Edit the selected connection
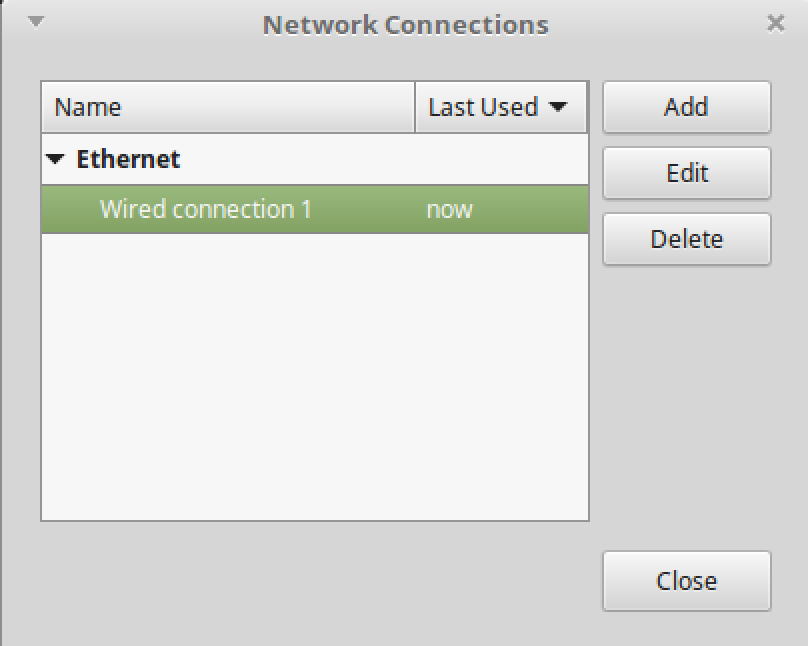This screenshot has width=808, height=646. [x=686, y=173]
